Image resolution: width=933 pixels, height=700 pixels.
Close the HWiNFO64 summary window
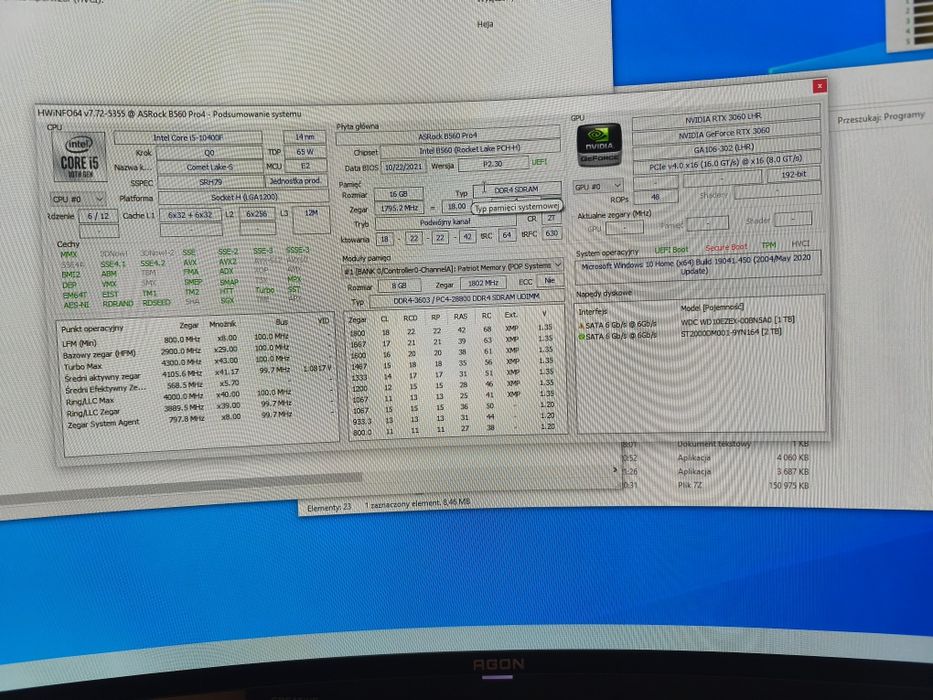(819, 86)
